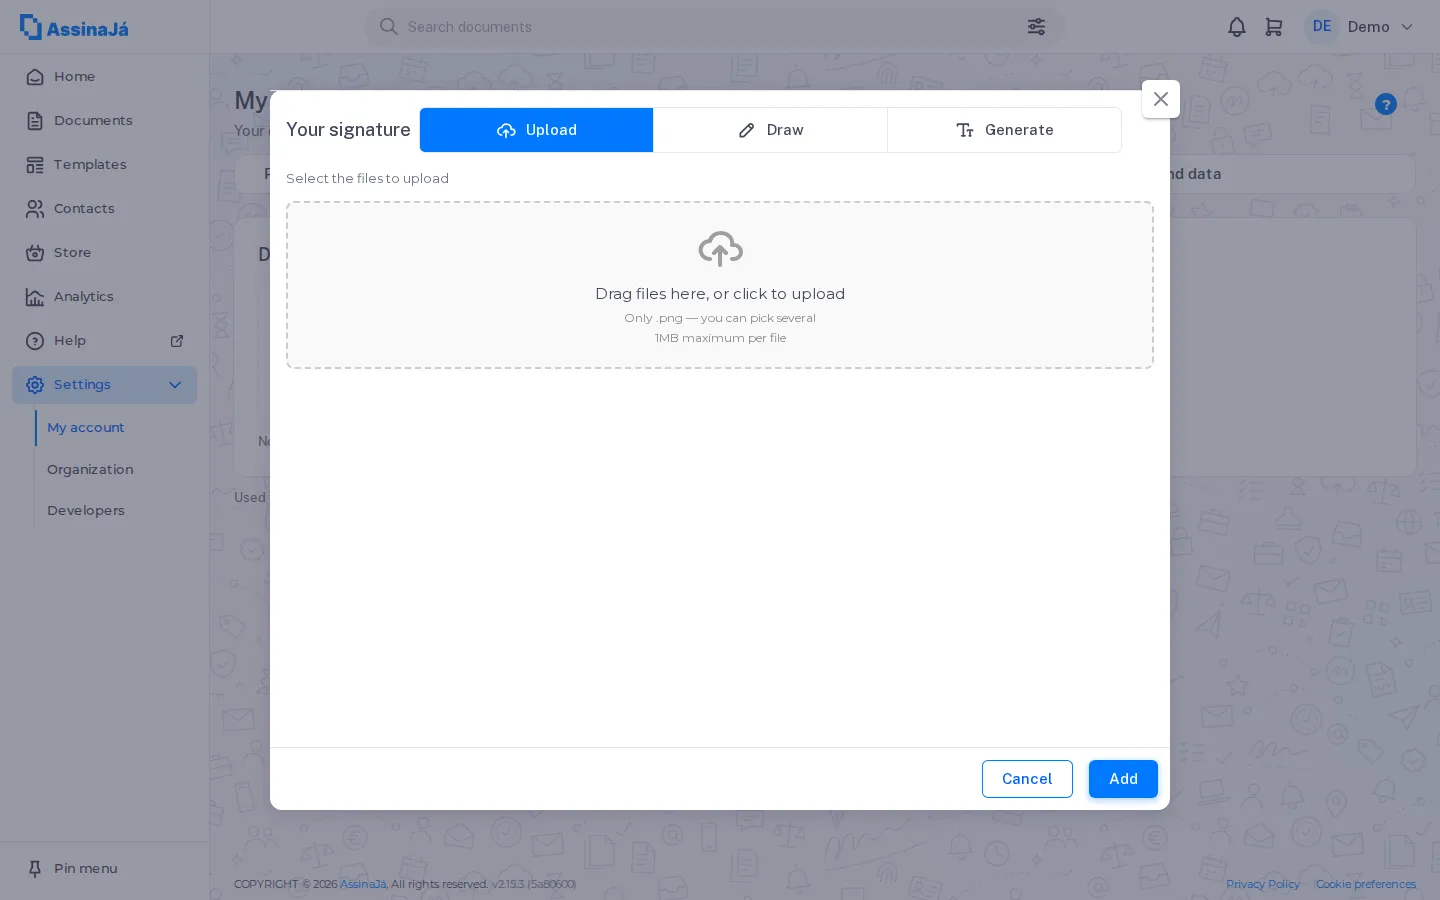Viewport: 1440px width, 900px height.
Task: Open Cookie preferences link
Action: (x=1366, y=884)
